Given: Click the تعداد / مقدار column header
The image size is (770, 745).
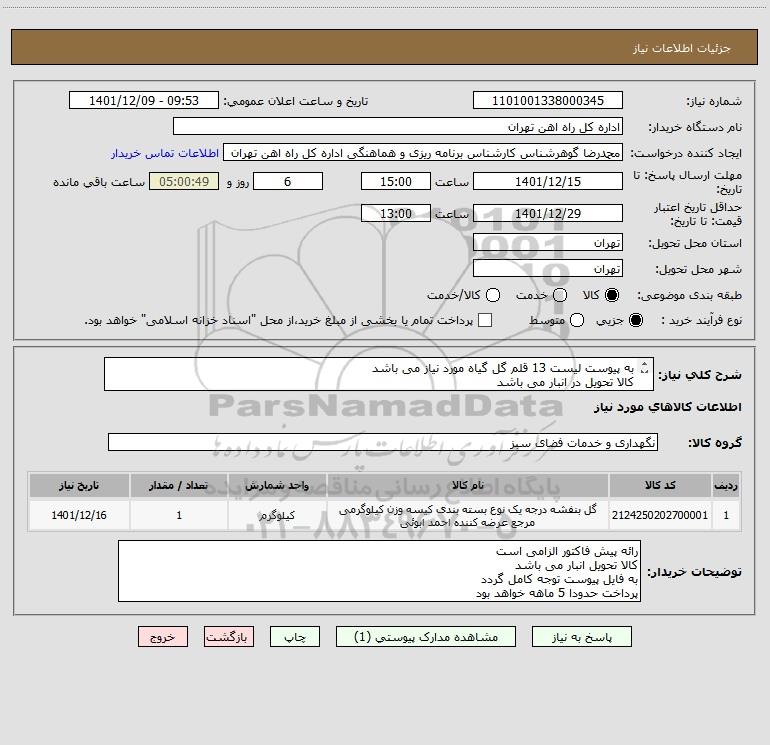Looking at the screenshot, I should [x=179, y=486].
